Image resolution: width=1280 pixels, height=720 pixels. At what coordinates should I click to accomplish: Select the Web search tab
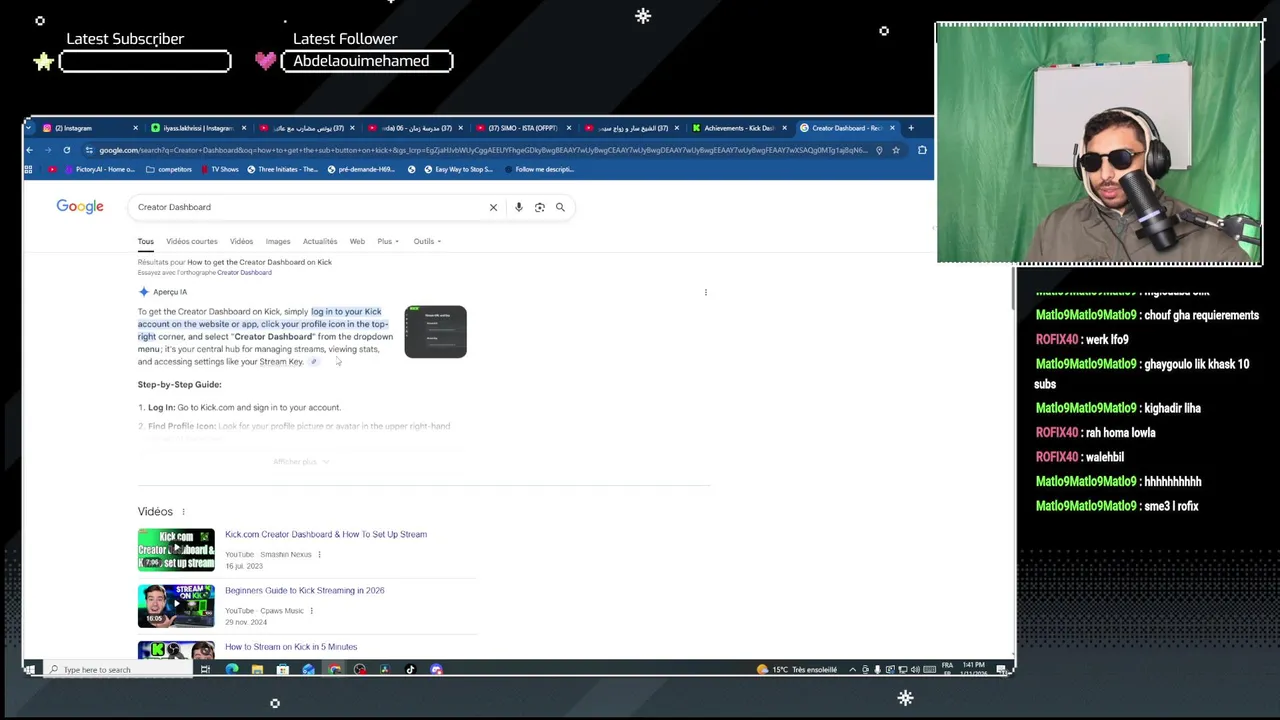(357, 241)
